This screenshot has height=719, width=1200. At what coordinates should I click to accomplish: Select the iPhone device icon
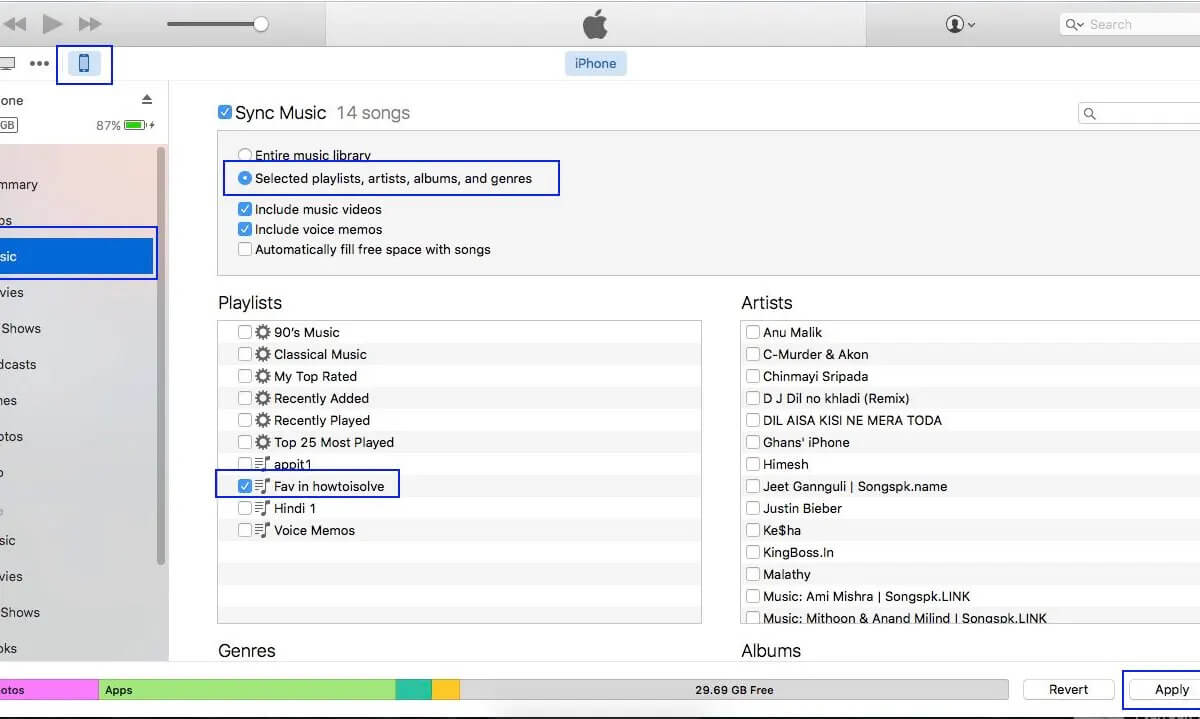click(84, 63)
